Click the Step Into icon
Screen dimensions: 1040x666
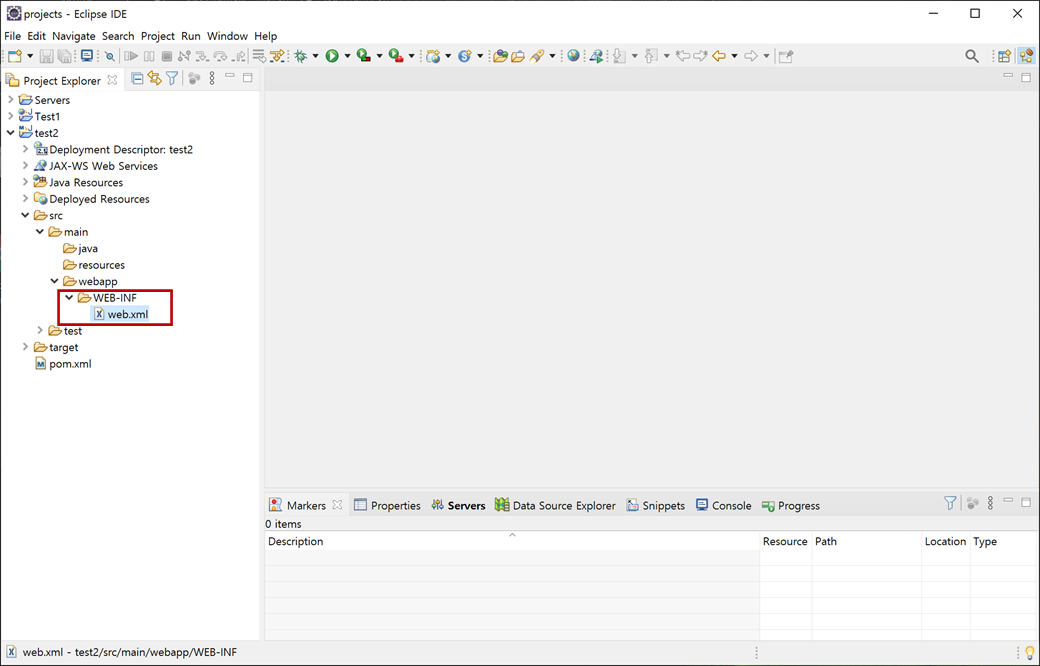pos(202,56)
